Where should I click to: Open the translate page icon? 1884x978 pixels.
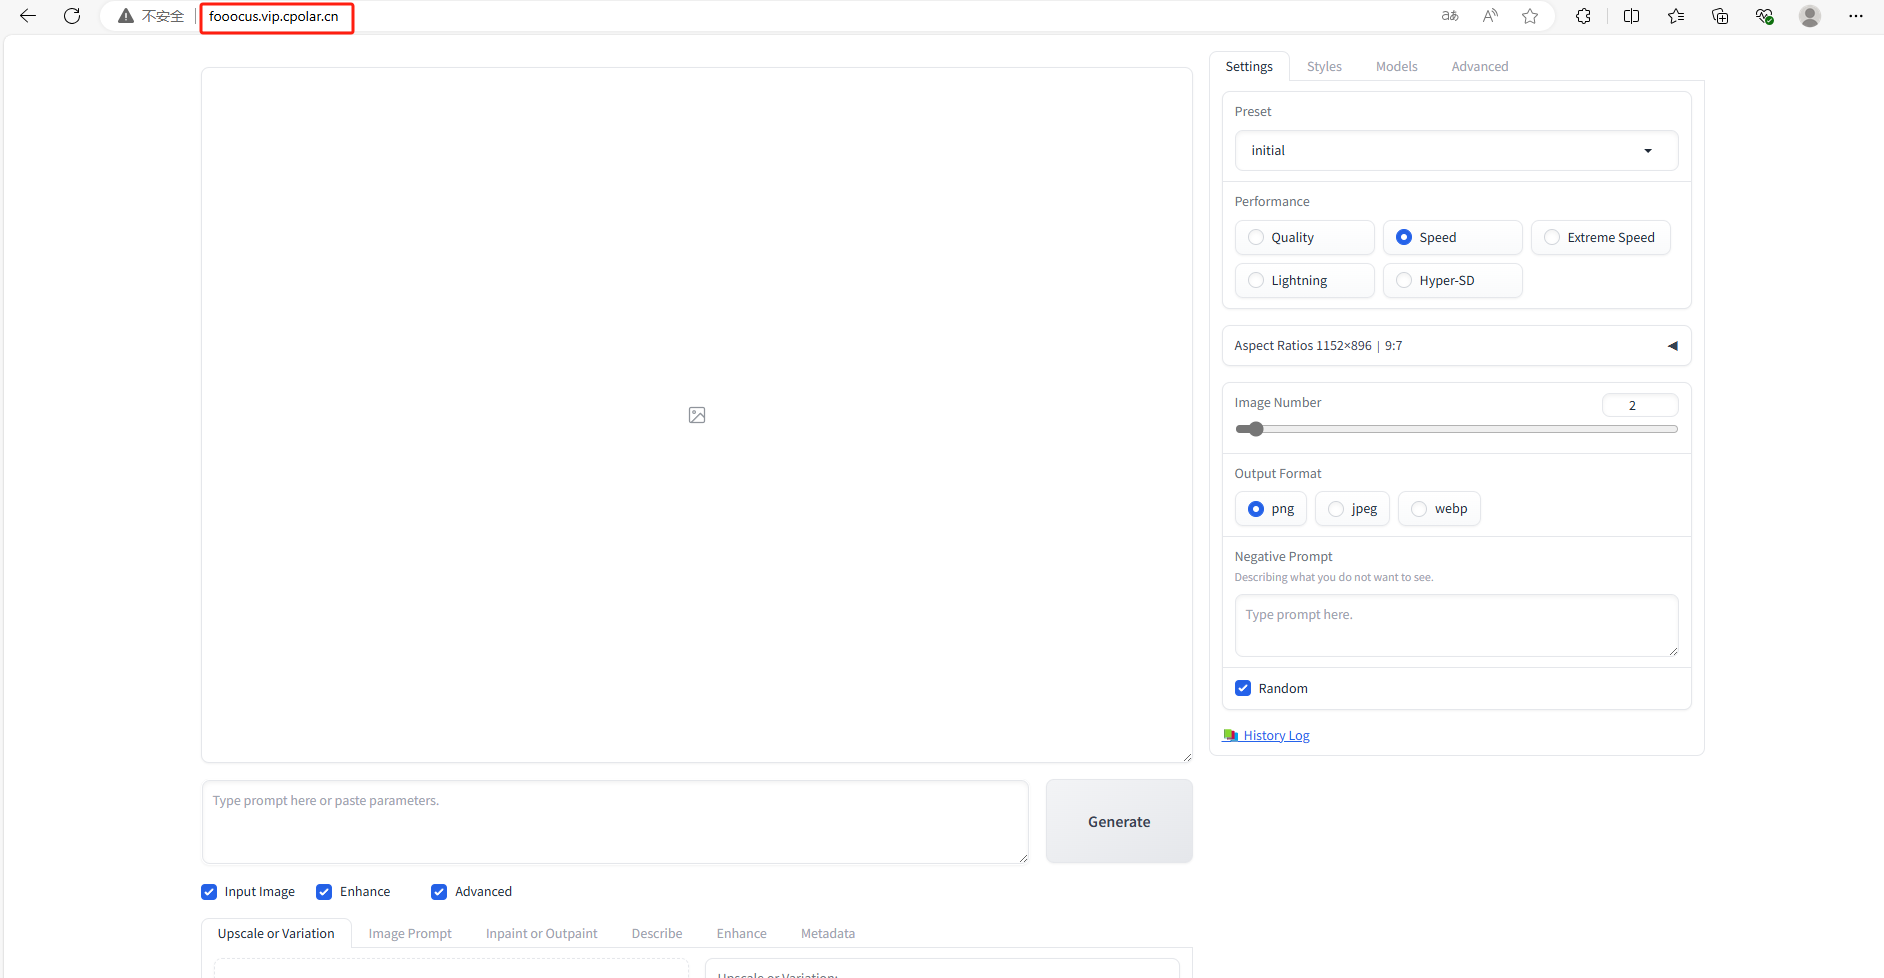click(1450, 16)
